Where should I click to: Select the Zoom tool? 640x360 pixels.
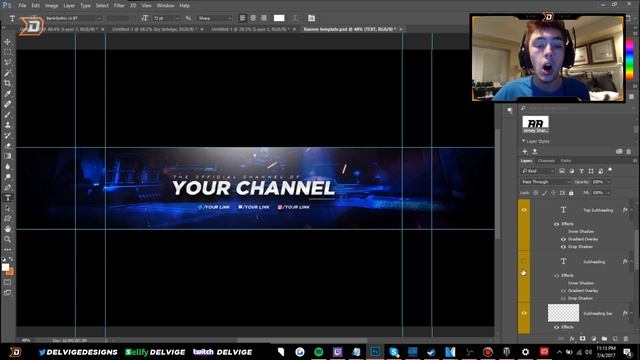click(x=7, y=239)
